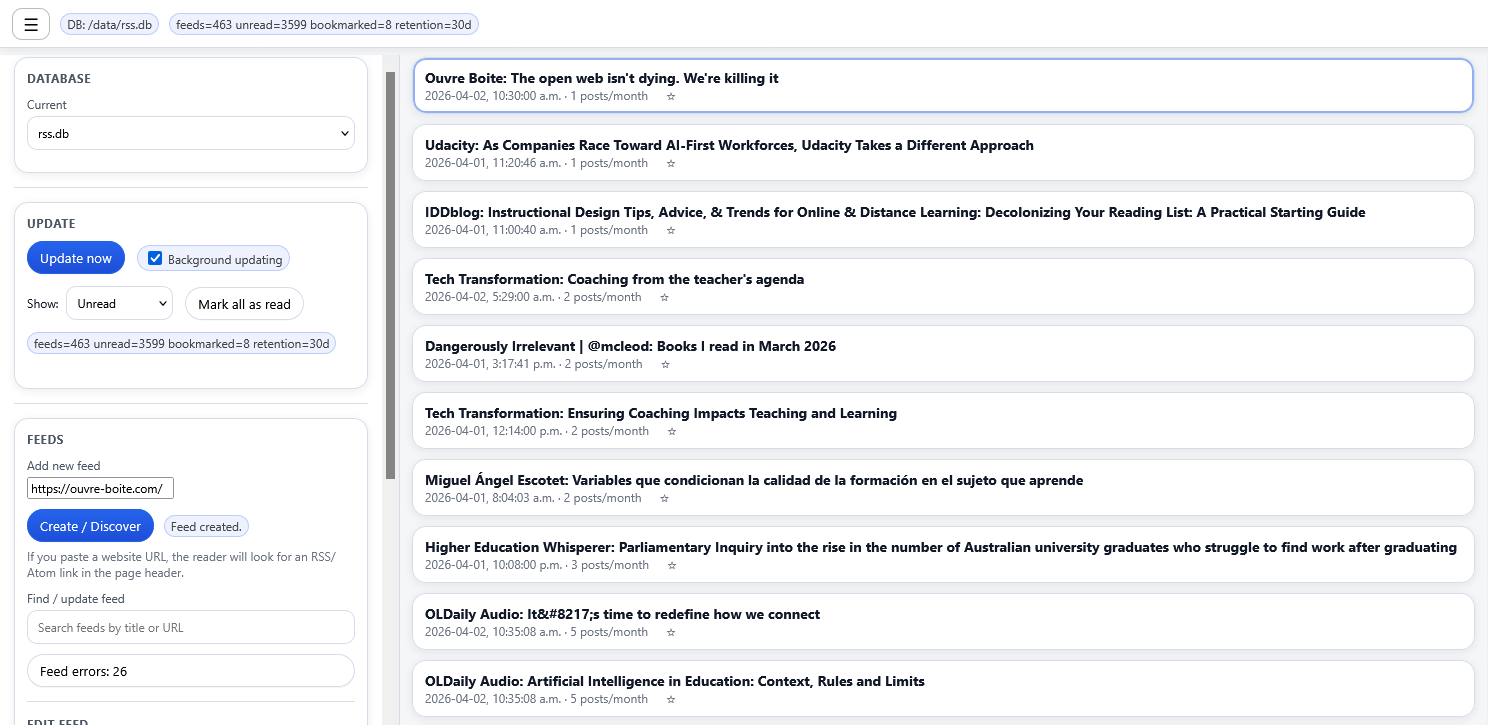Open the Feed errors: 26 list
Image resolution: width=1488 pixels, height=725 pixels.
pos(190,671)
